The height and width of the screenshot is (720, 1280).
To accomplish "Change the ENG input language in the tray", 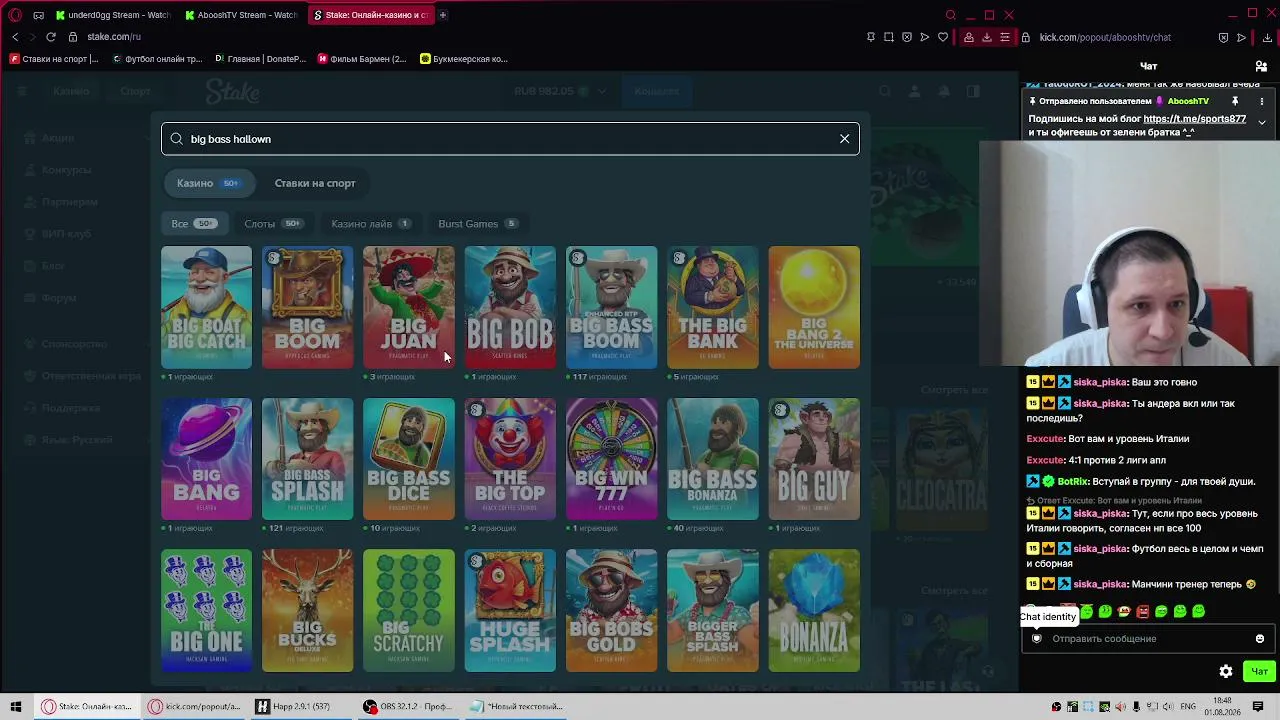I will coord(1188,706).
